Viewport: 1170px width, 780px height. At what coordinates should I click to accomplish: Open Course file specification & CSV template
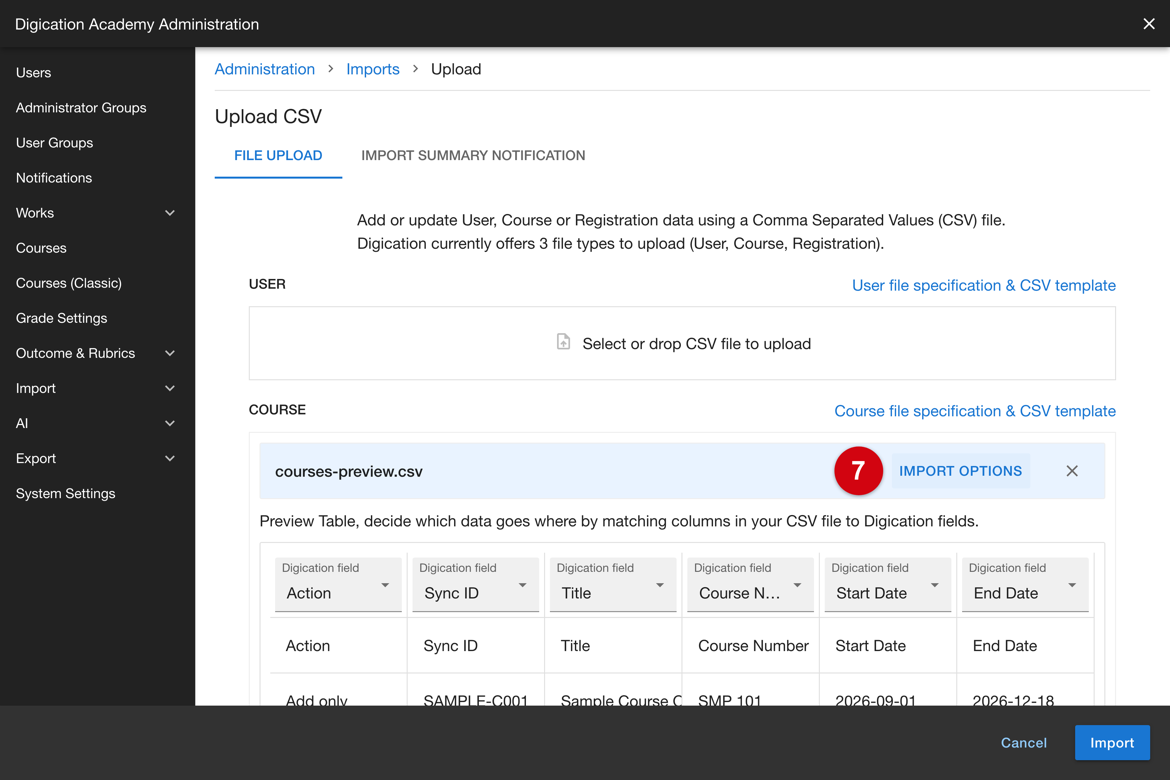975,411
